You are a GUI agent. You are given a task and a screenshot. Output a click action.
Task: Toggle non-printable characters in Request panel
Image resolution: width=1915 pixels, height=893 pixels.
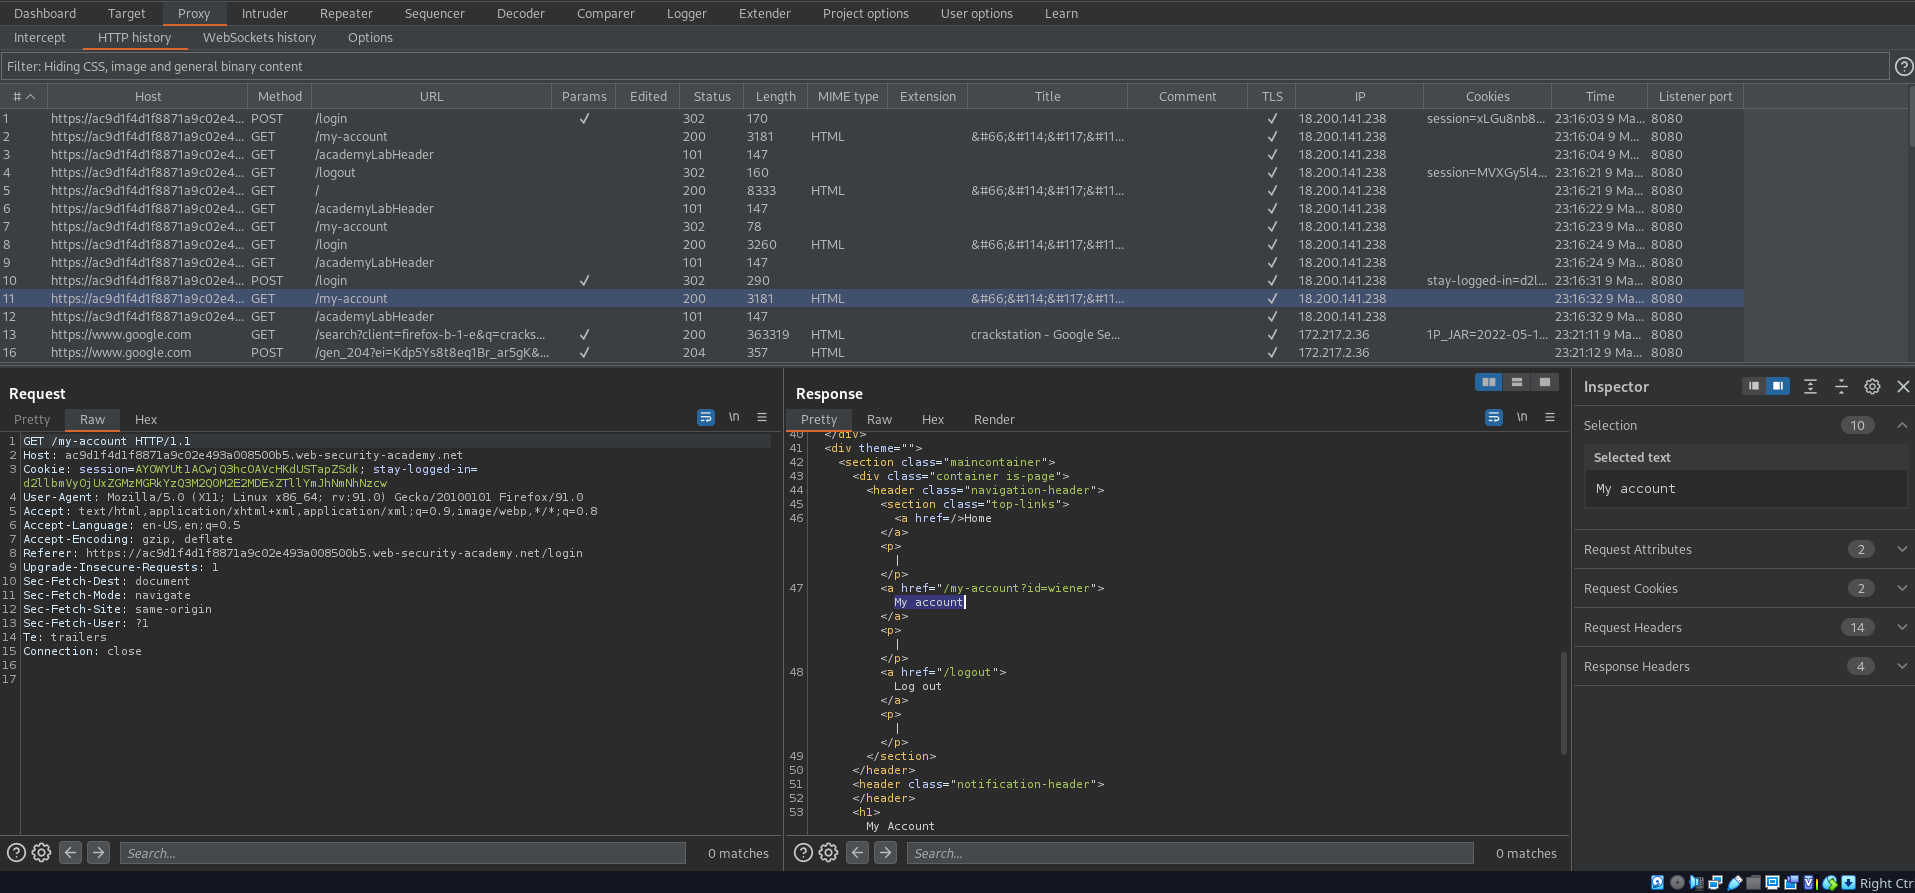click(x=734, y=417)
